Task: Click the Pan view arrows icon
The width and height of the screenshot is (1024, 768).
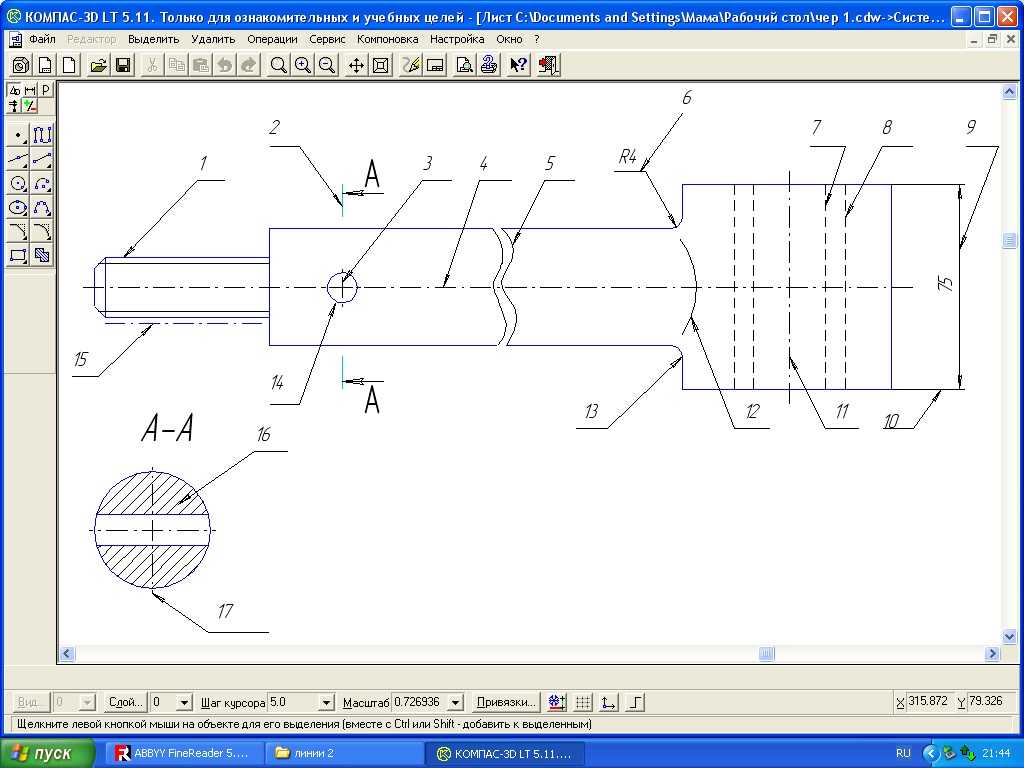Action: click(x=356, y=65)
